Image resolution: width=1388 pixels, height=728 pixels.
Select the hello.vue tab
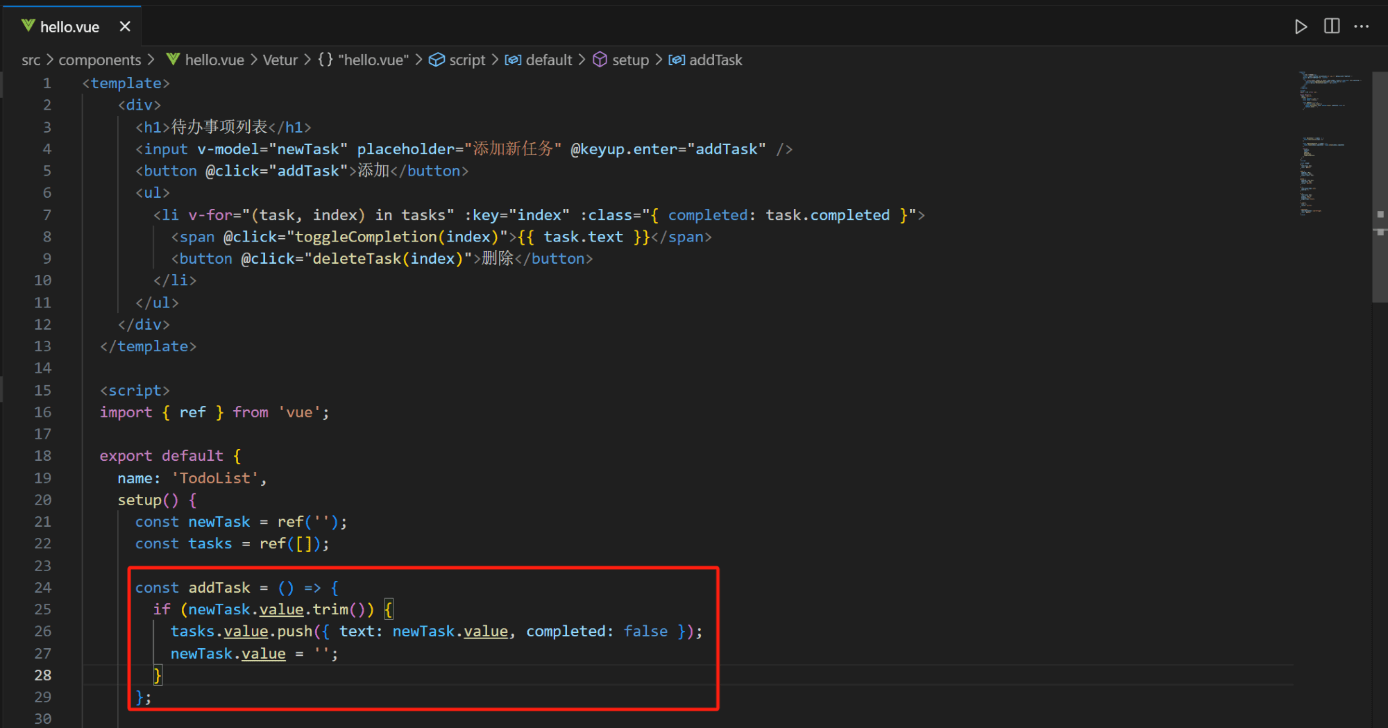(69, 27)
